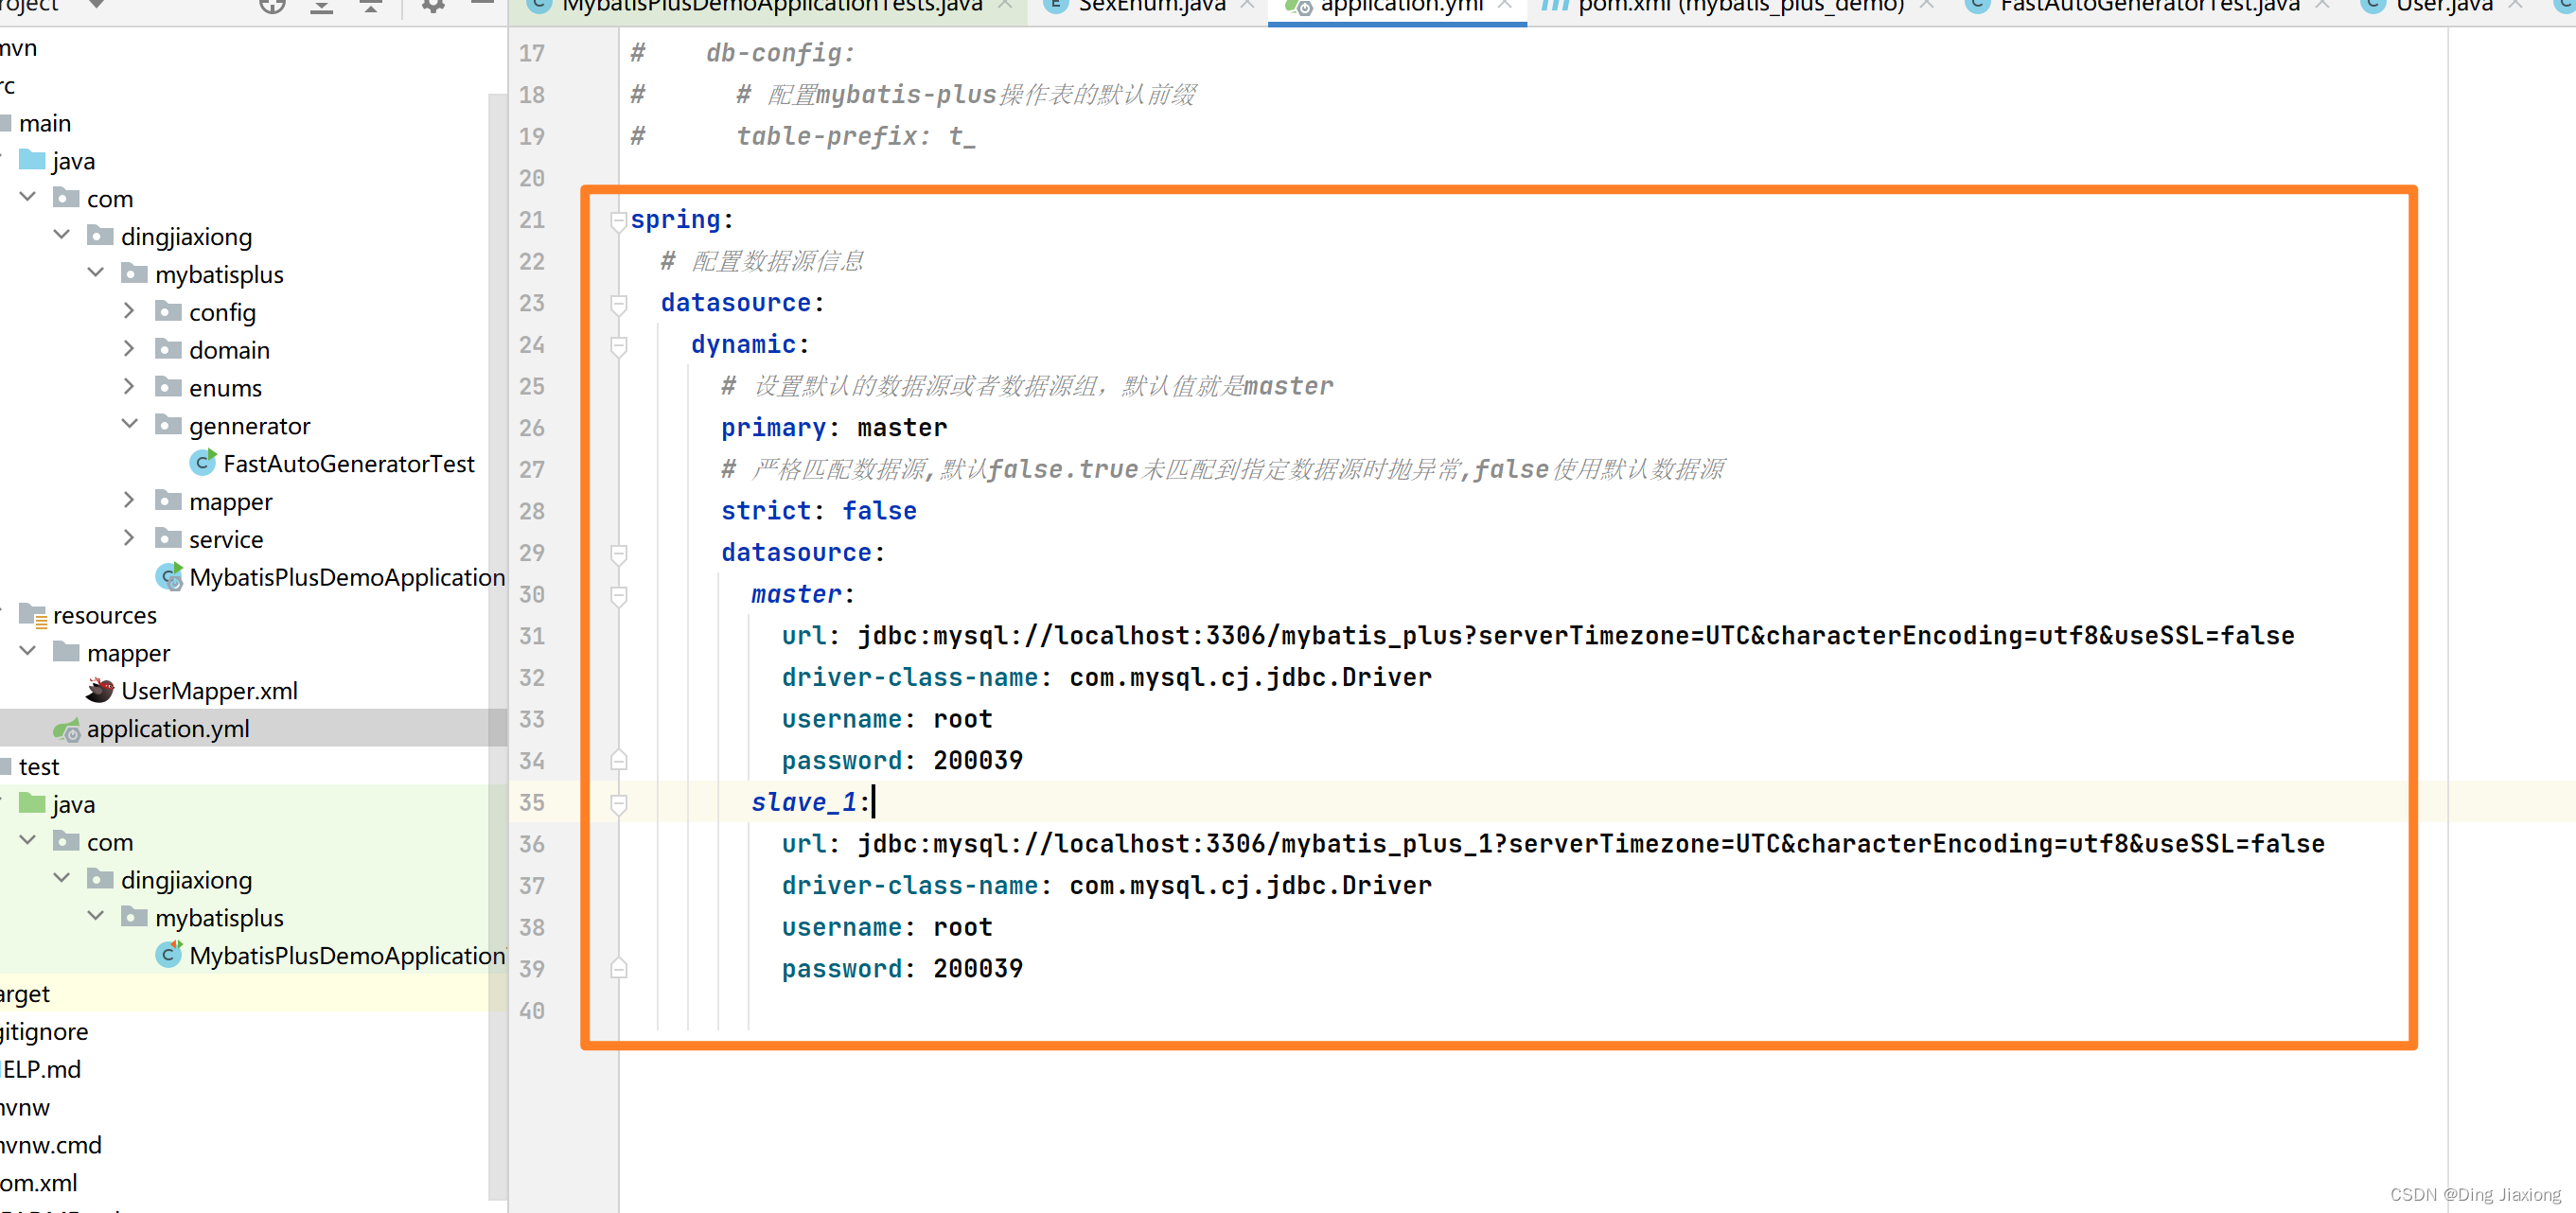The image size is (2576, 1213).
Task: Click the service package folder icon
Action: 168,538
